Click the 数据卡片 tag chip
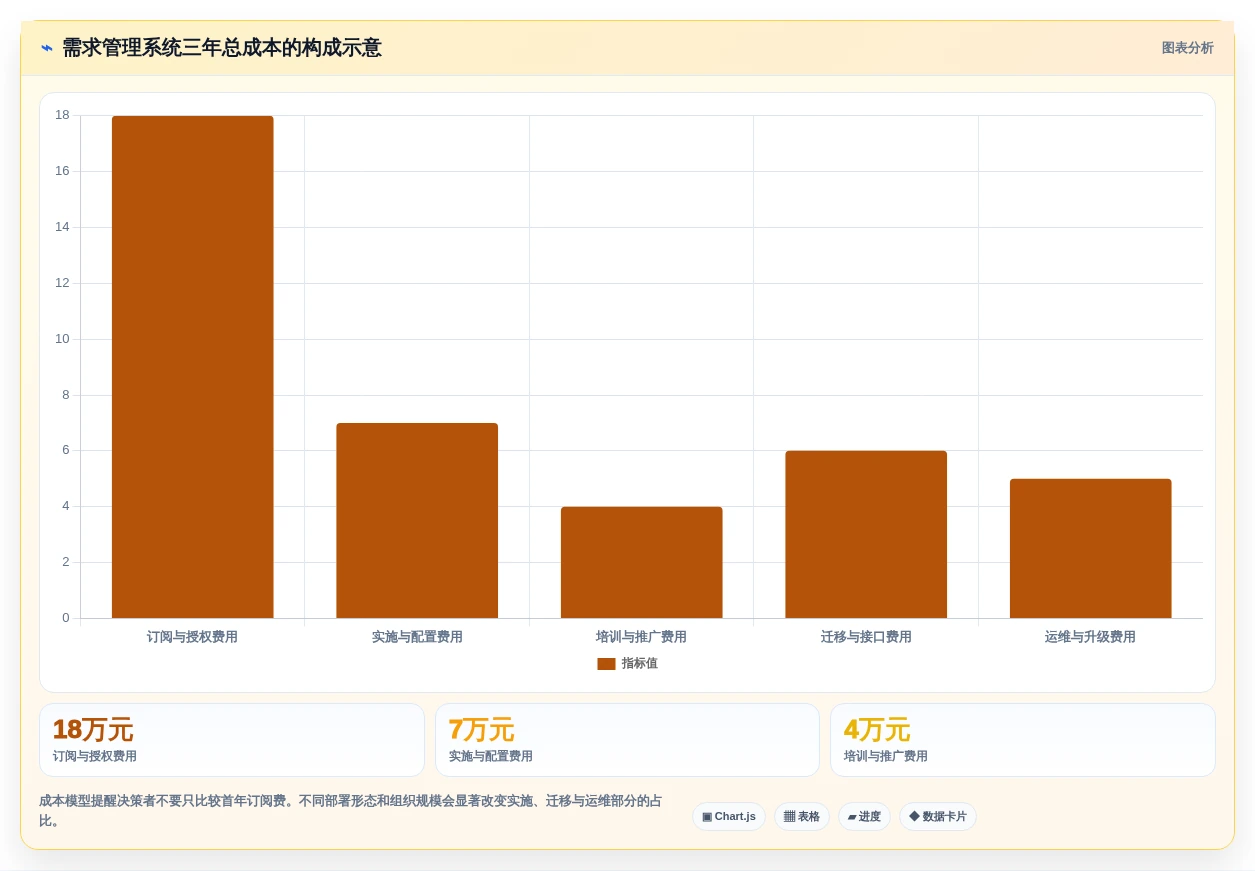The image size is (1255, 871). pos(938,817)
